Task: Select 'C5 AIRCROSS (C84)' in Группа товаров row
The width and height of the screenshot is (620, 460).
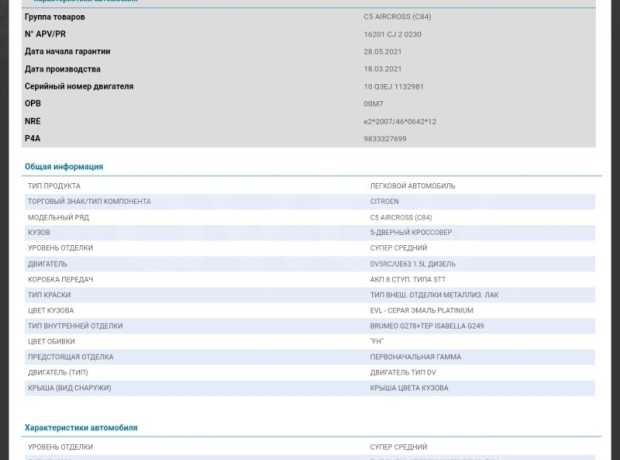Action: pyautogui.click(x=397, y=17)
